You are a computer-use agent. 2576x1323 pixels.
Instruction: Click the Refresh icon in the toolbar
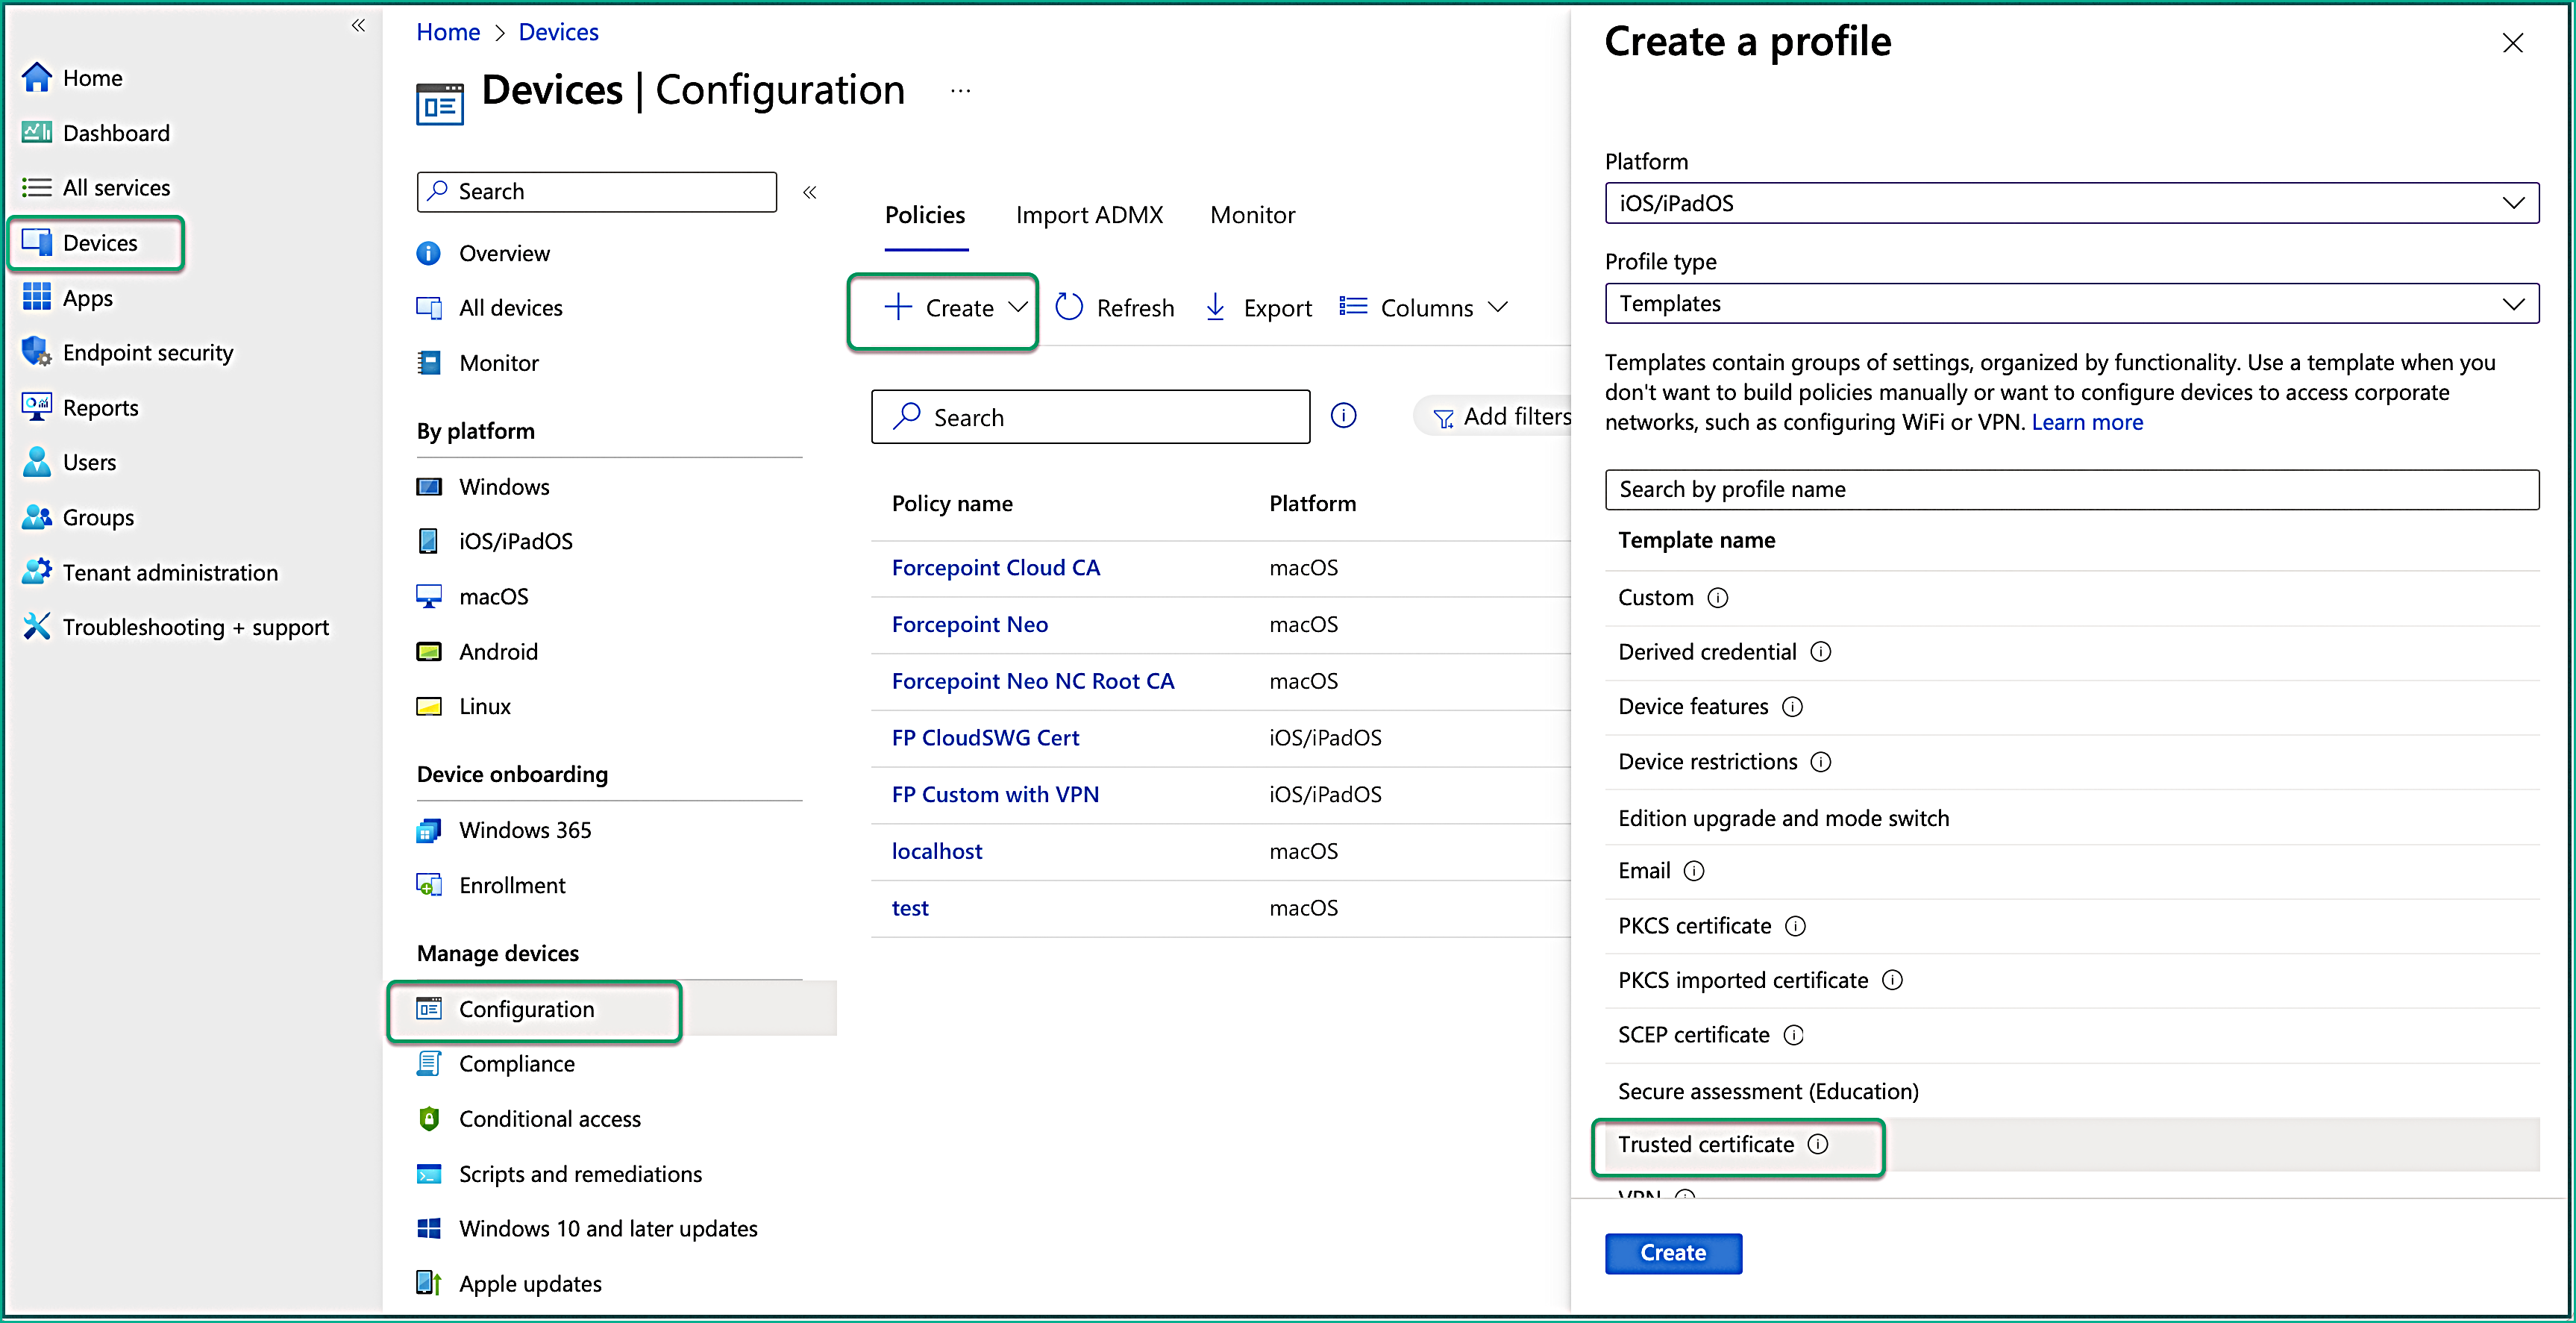pyautogui.click(x=1069, y=307)
